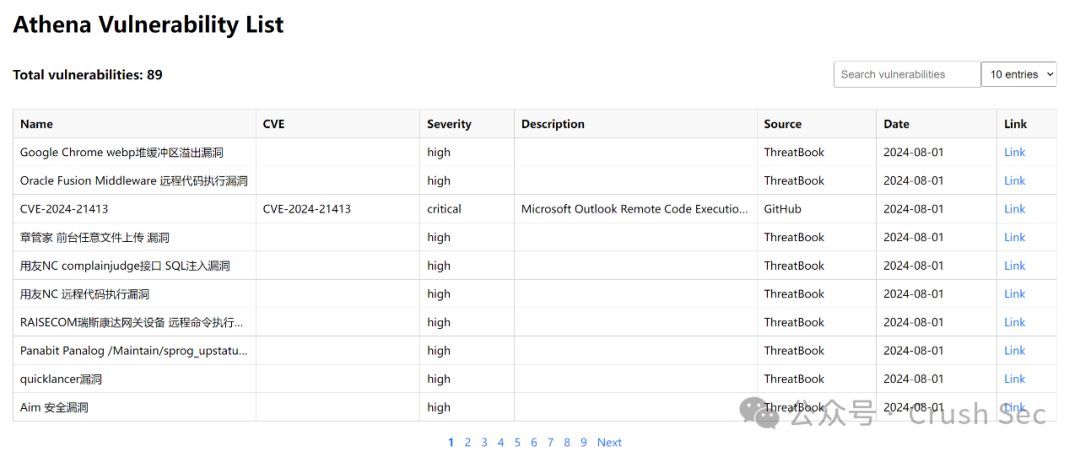The height and width of the screenshot is (457, 1080).
Task: Go to pagination page 4
Action: pyautogui.click(x=501, y=443)
